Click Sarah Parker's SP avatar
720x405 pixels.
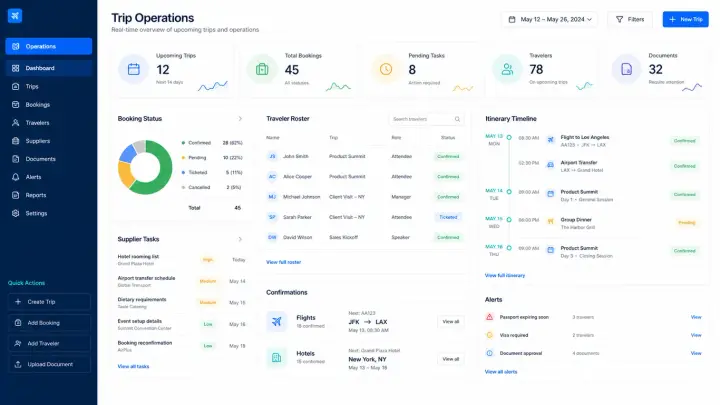(272, 217)
